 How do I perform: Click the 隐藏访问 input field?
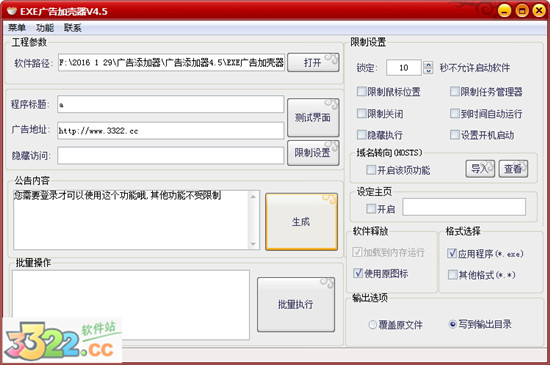click(170, 155)
